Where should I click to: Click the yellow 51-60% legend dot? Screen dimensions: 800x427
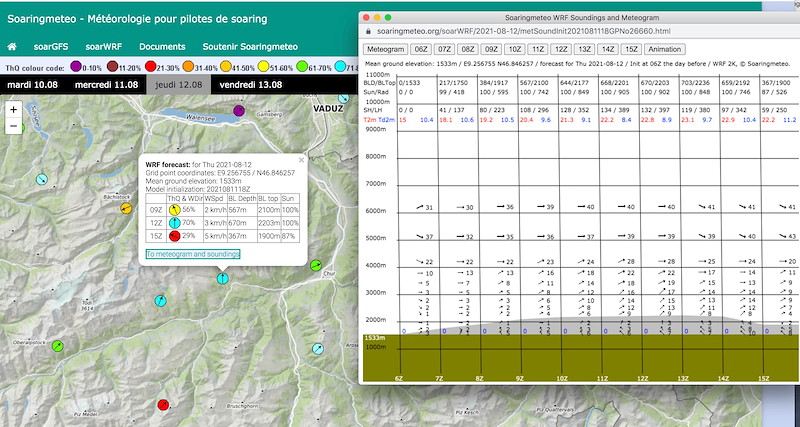pos(264,66)
